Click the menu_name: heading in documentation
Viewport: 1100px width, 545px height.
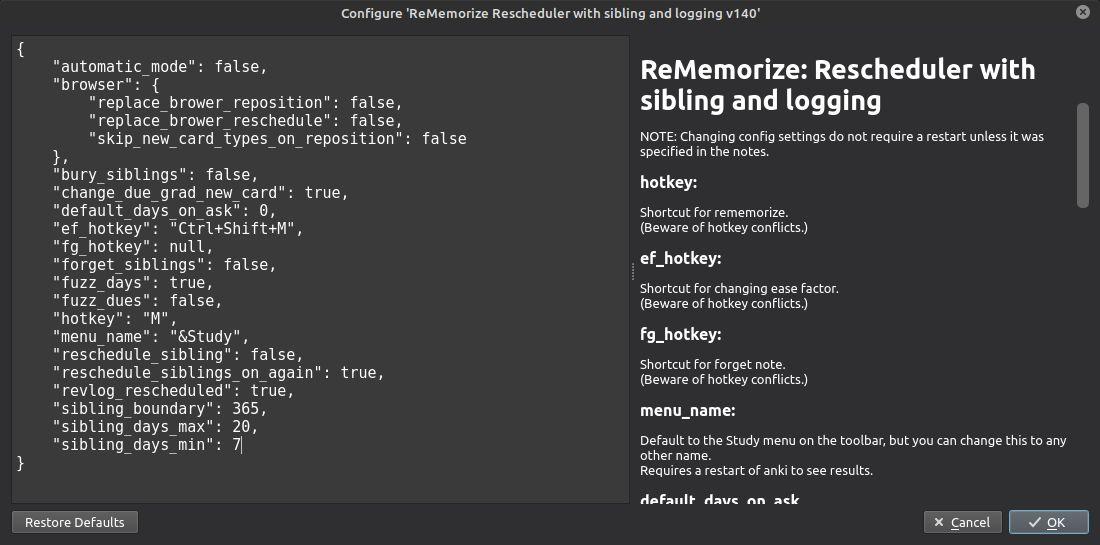(x=688, y=410)
